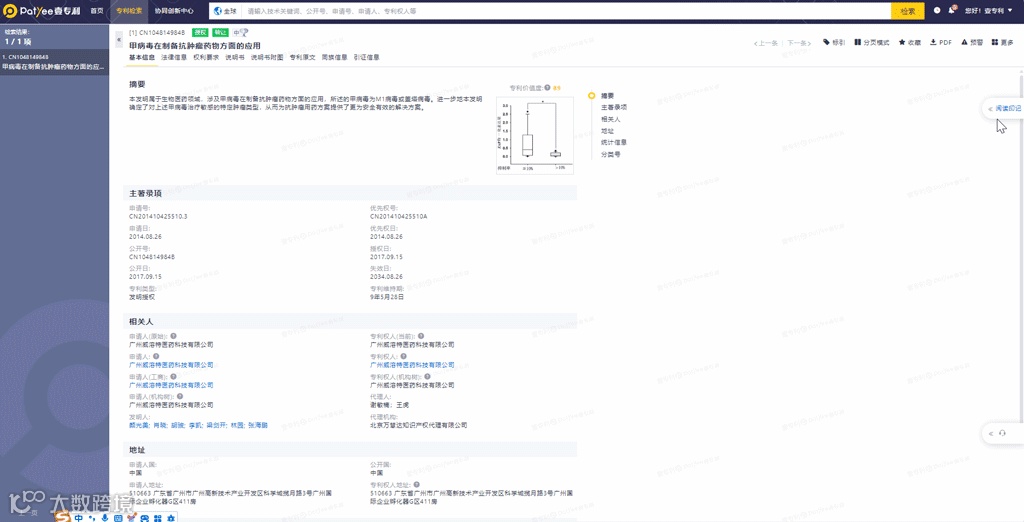The width and height of the screenshot is (1024, 522).
Task: Open 申请人 link 广州威溶特医药科技有限公司
Action: tap(171, 365)
